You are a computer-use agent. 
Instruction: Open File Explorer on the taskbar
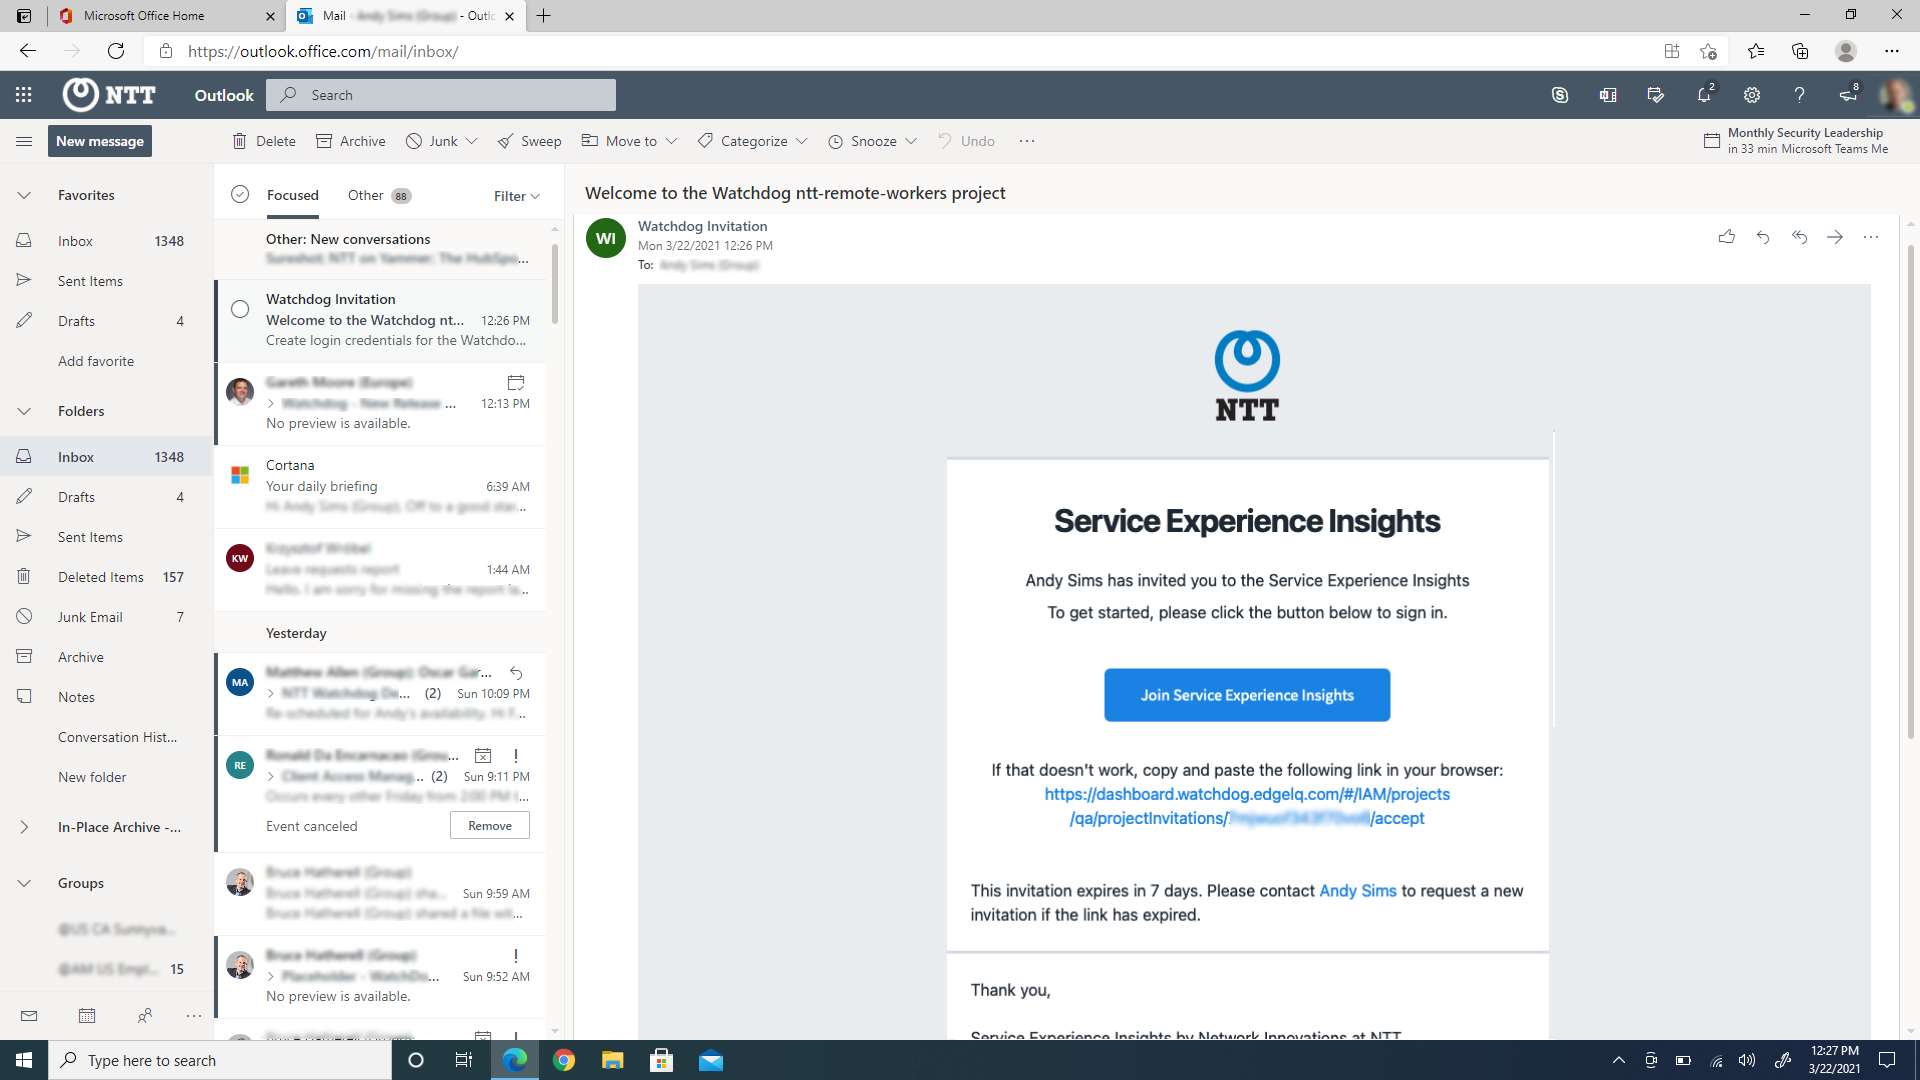[613, 1060]
